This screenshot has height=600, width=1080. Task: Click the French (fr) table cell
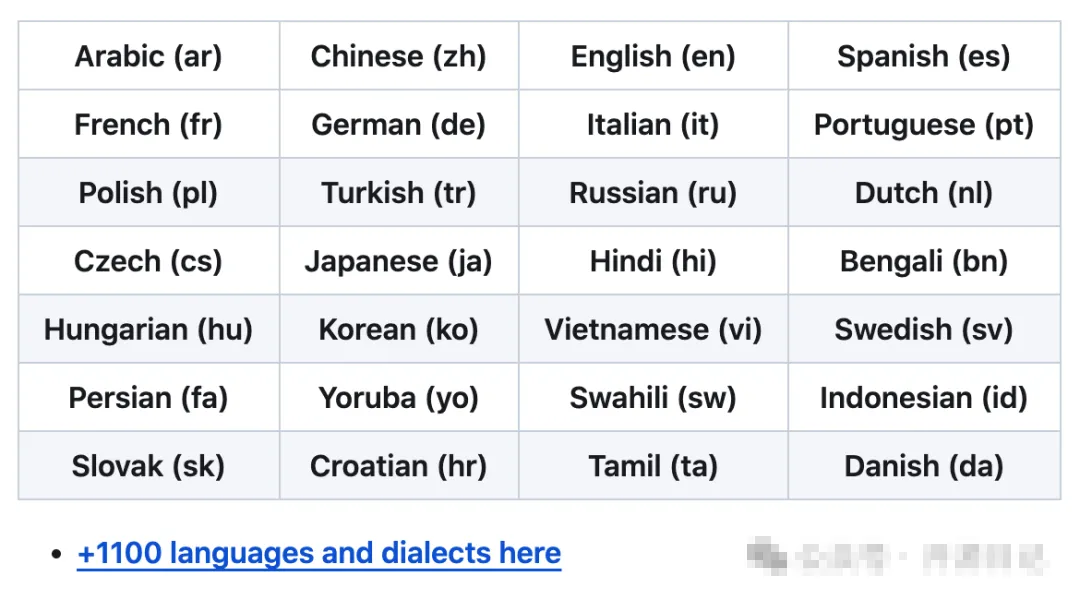click(x=149, y=124)
